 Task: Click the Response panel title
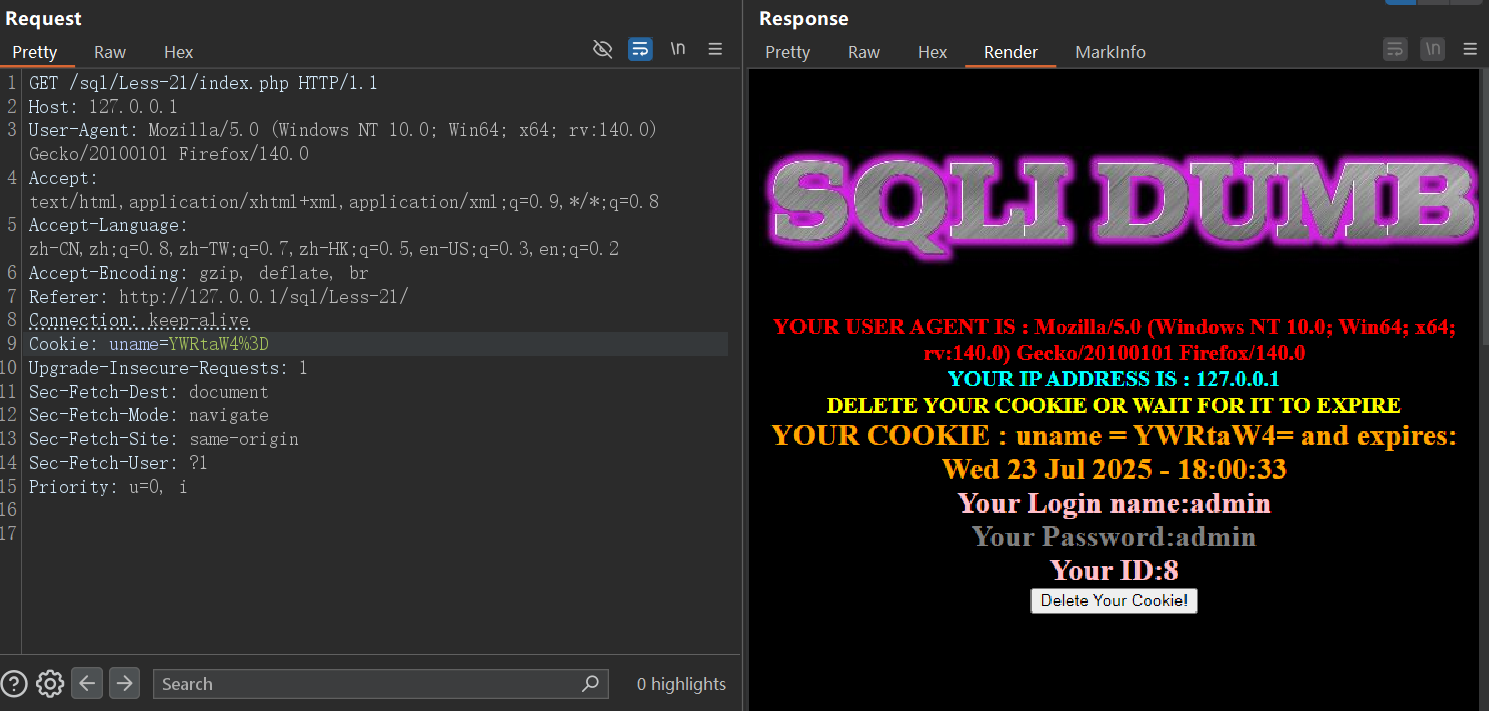point(803,18)
